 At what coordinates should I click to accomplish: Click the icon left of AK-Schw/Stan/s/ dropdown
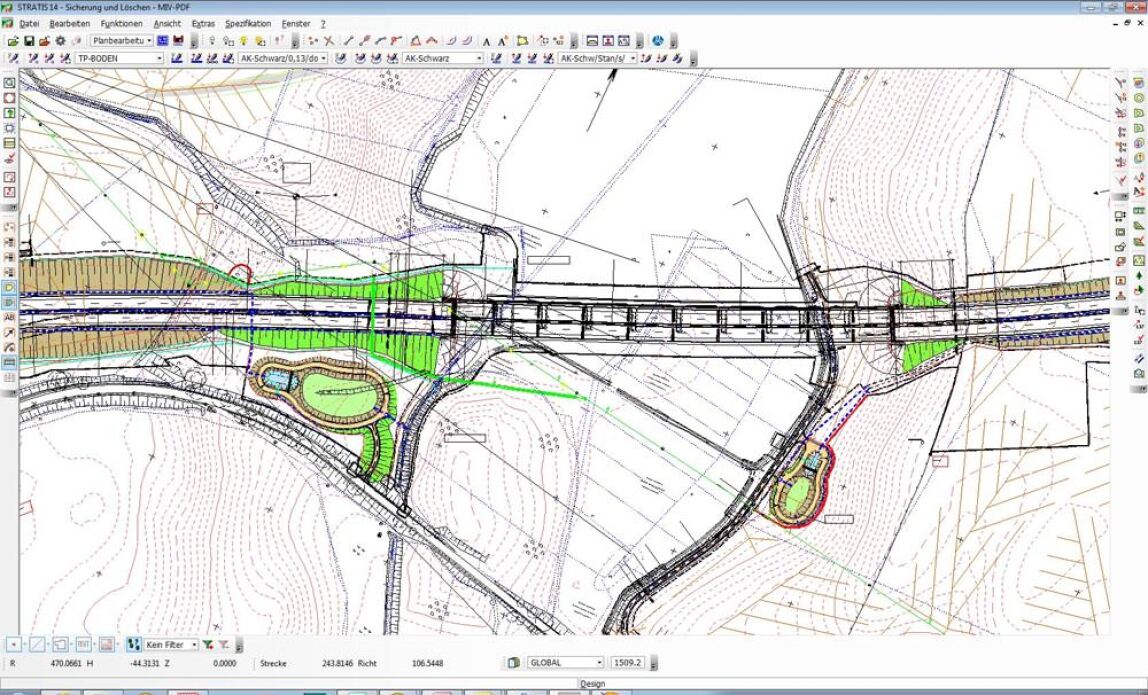548,58
